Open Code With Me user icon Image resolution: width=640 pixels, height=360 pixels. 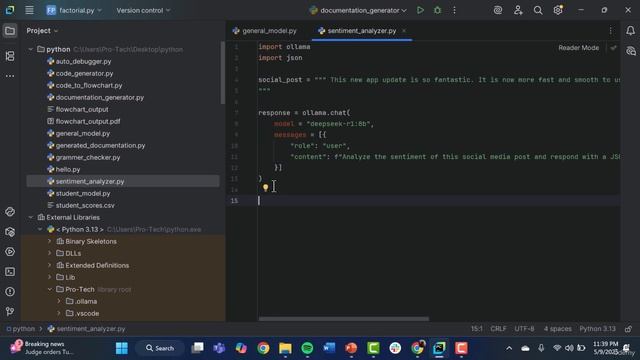pos(518,10)
